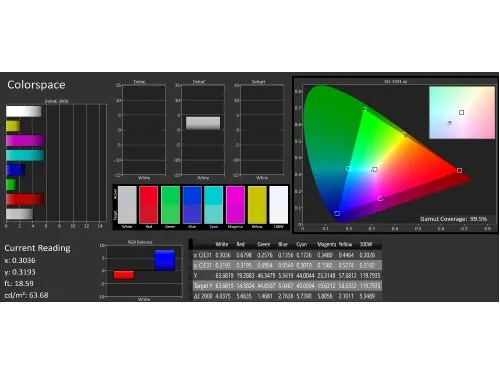Viewport: 500px width, 375px height.
Task: Click the red primary marker on CIE chart
Action: 459,171
